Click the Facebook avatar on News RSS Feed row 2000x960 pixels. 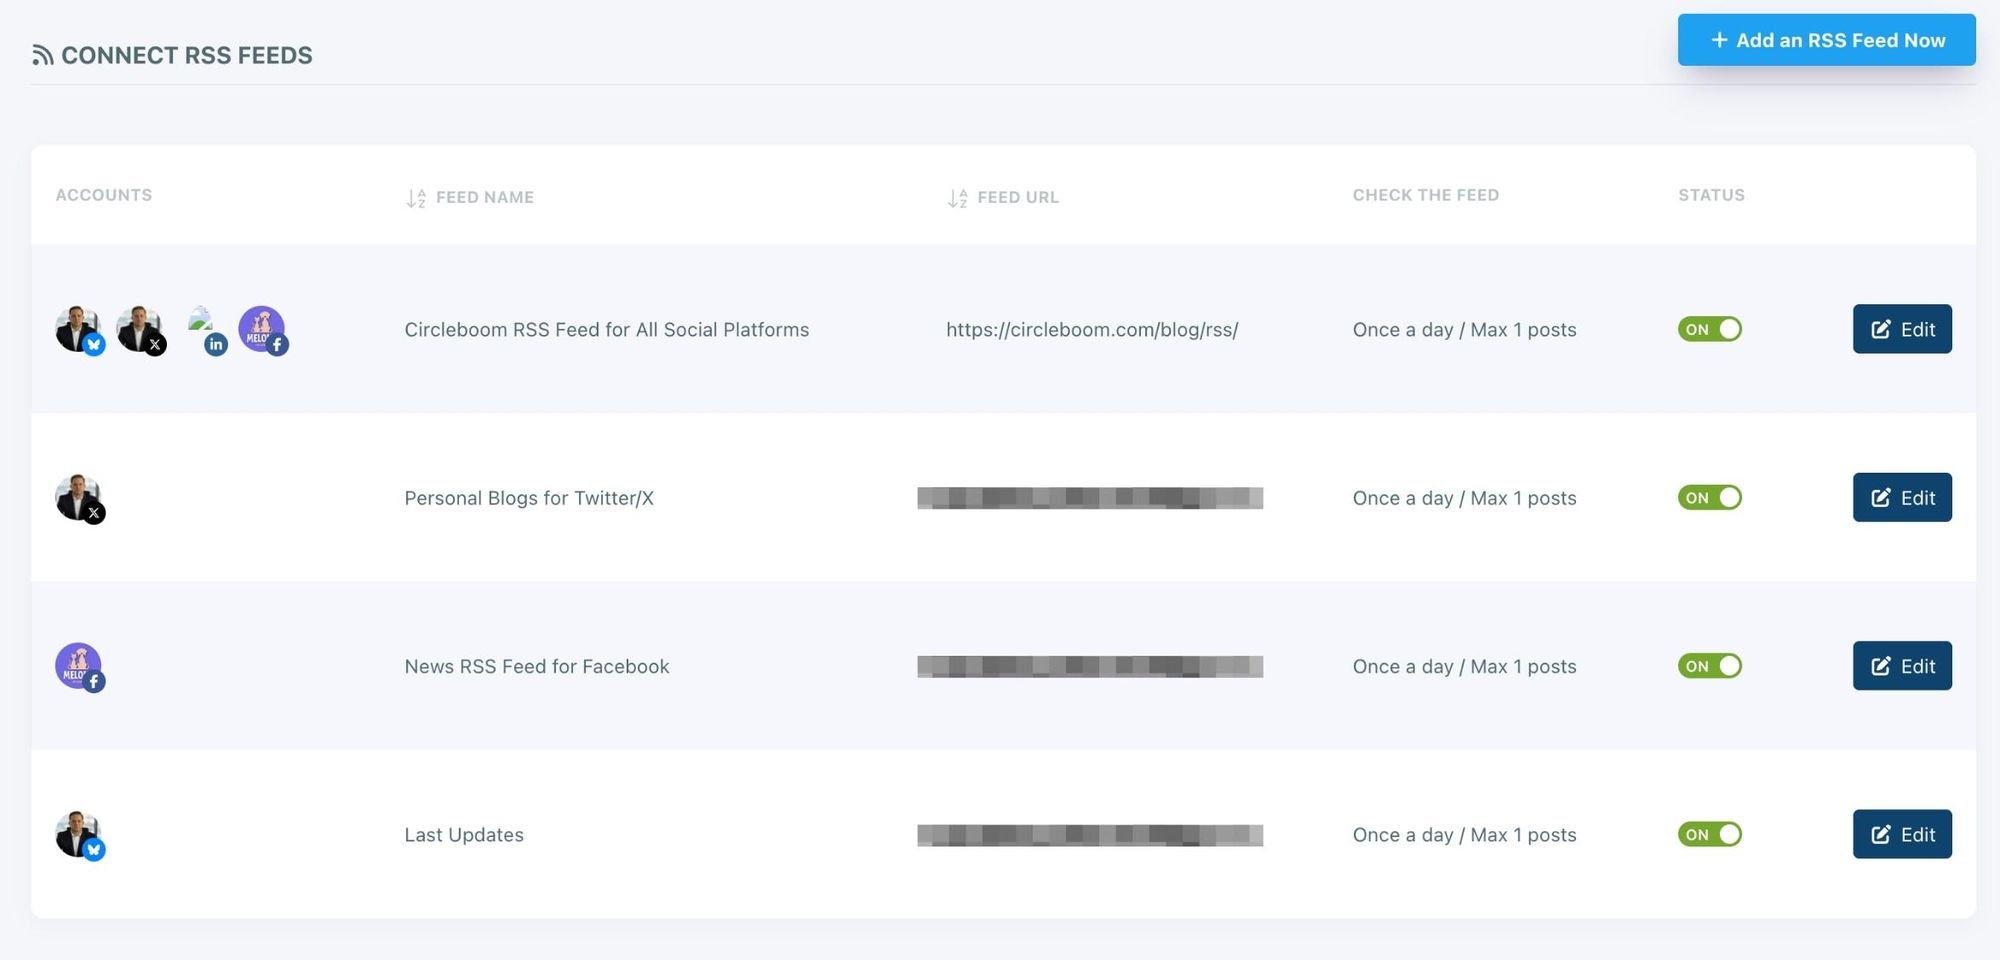79,666
